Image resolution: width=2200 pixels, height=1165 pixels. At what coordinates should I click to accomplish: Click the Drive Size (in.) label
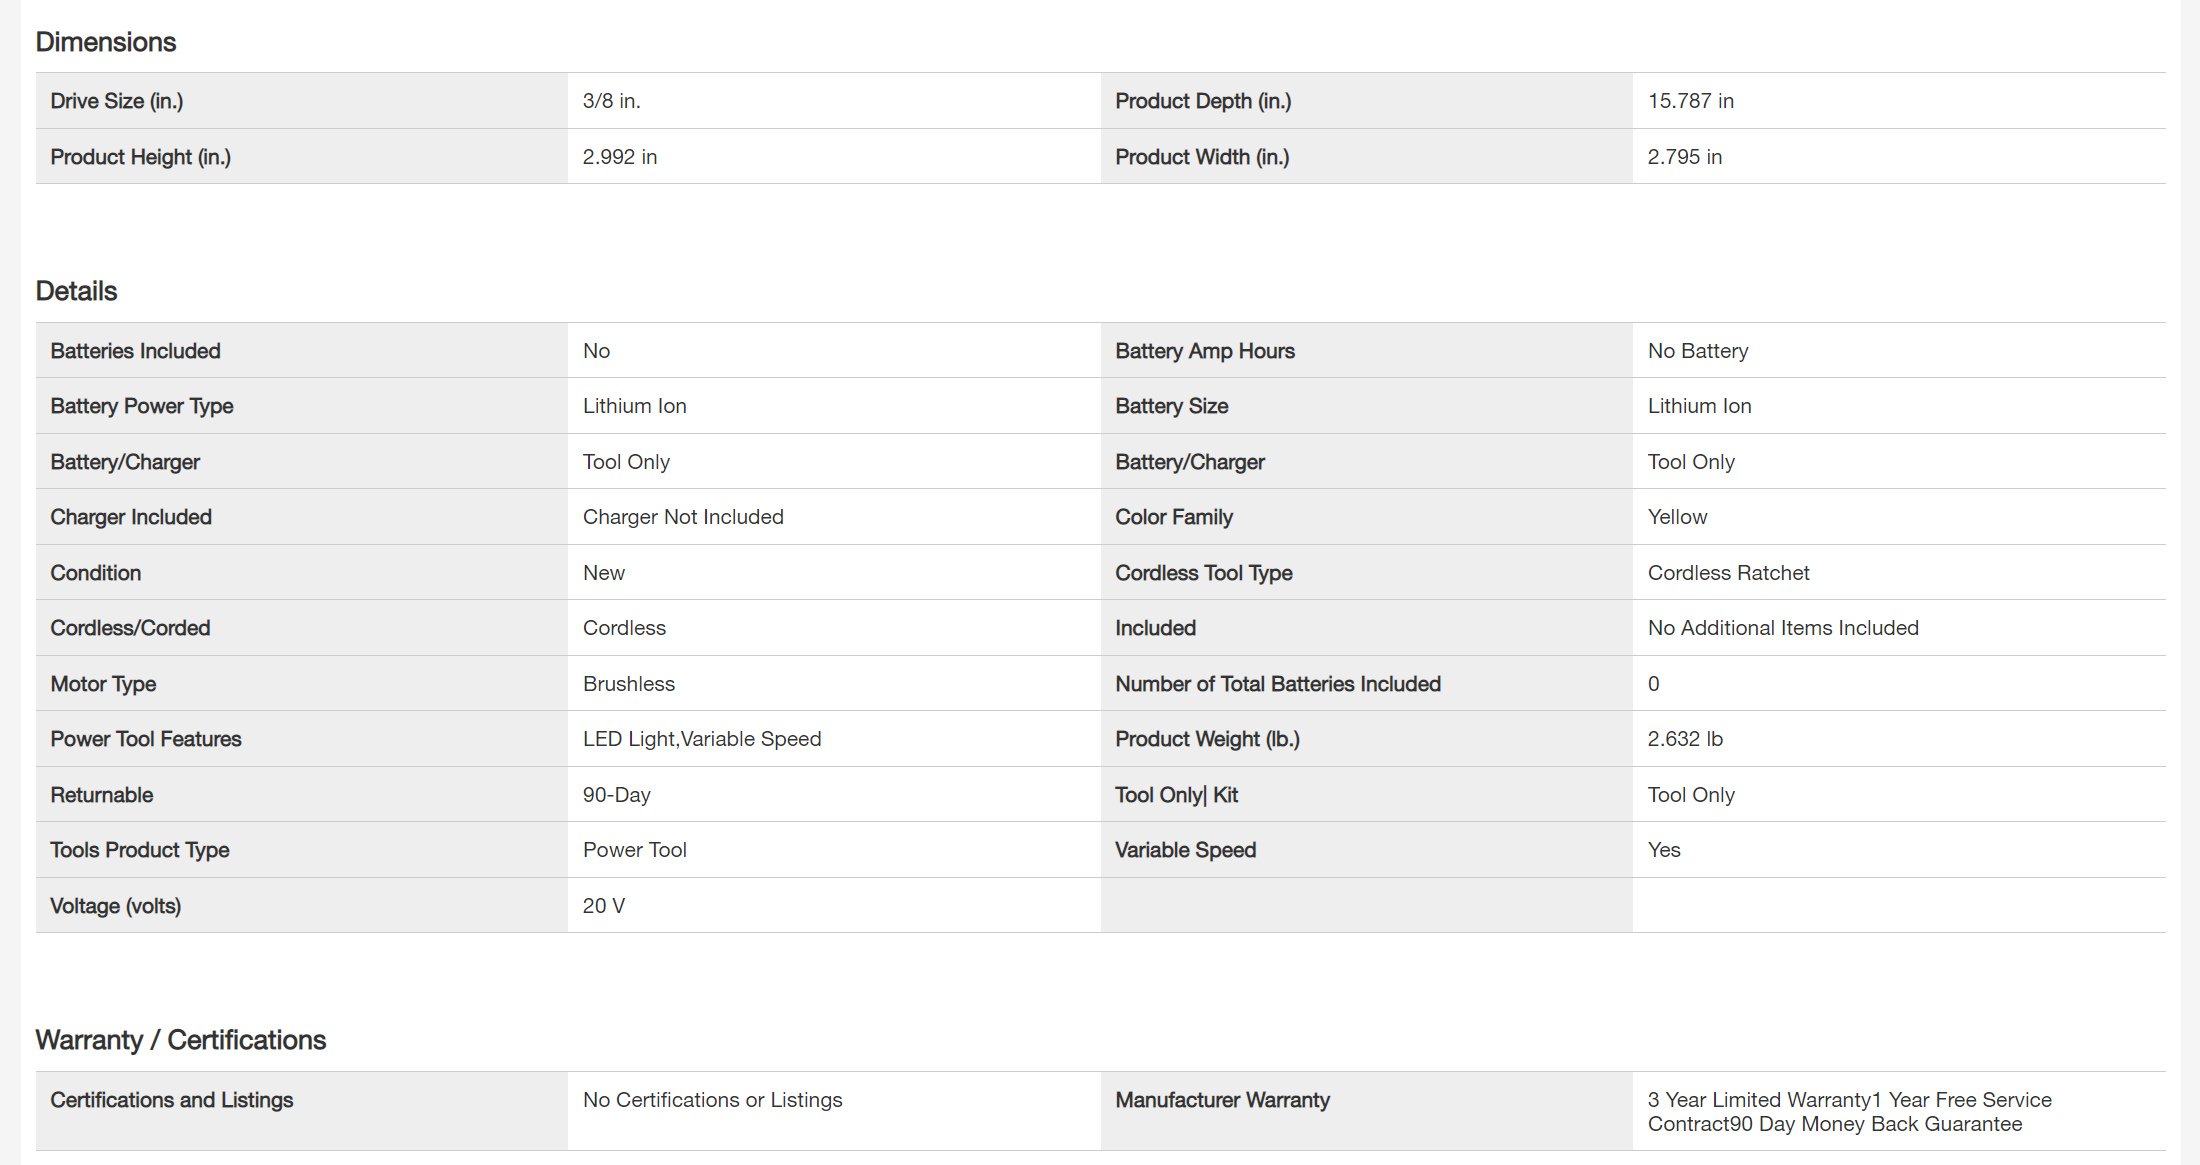(x=117, y=101)
